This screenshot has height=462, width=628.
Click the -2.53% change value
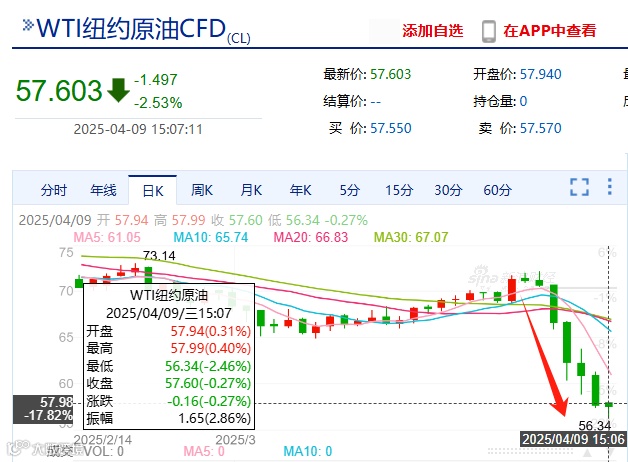pyautogui.click(x=158, y=103)
